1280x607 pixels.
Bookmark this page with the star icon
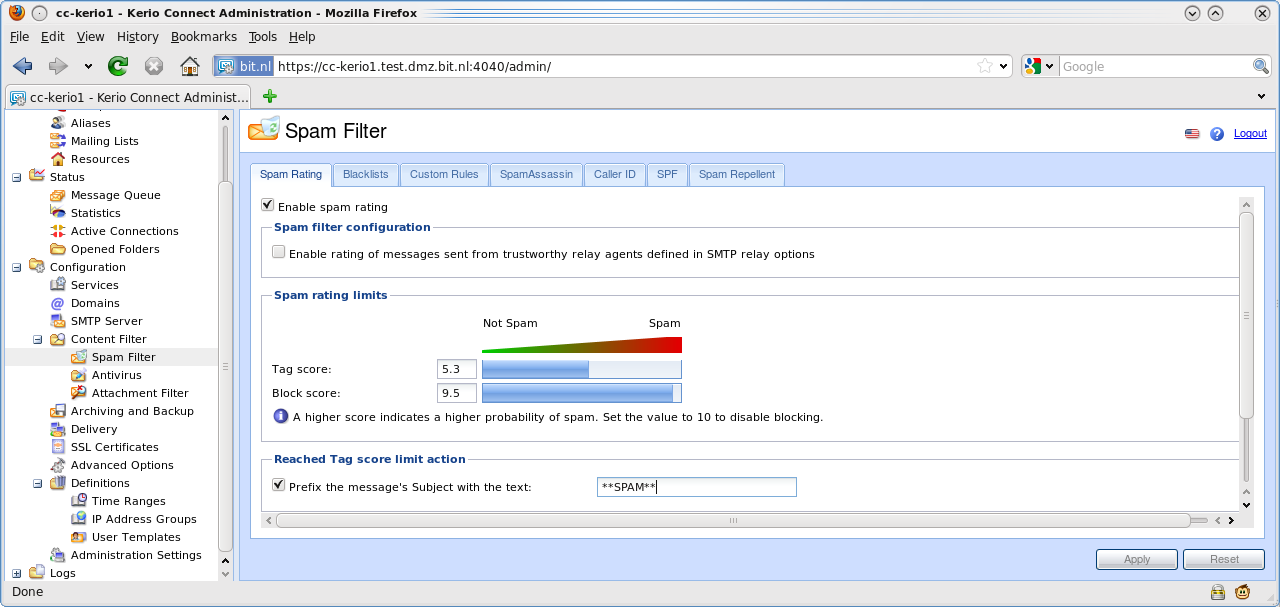pos(985,66)
